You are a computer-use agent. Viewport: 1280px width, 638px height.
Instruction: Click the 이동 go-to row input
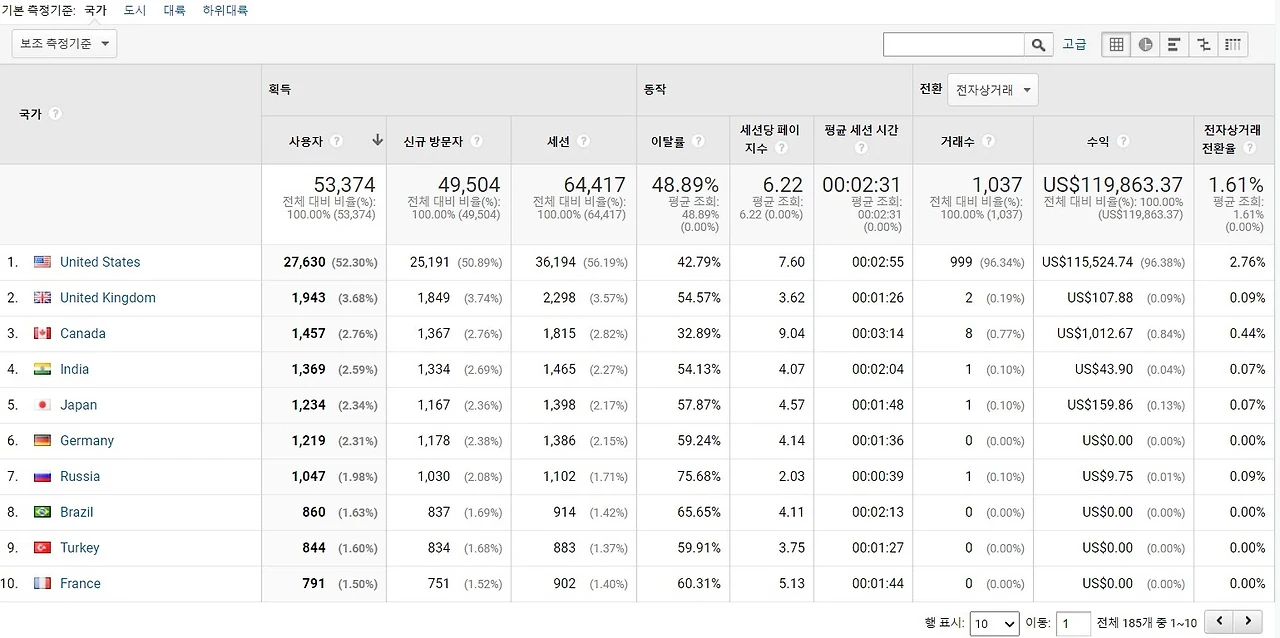[1073, 623]
